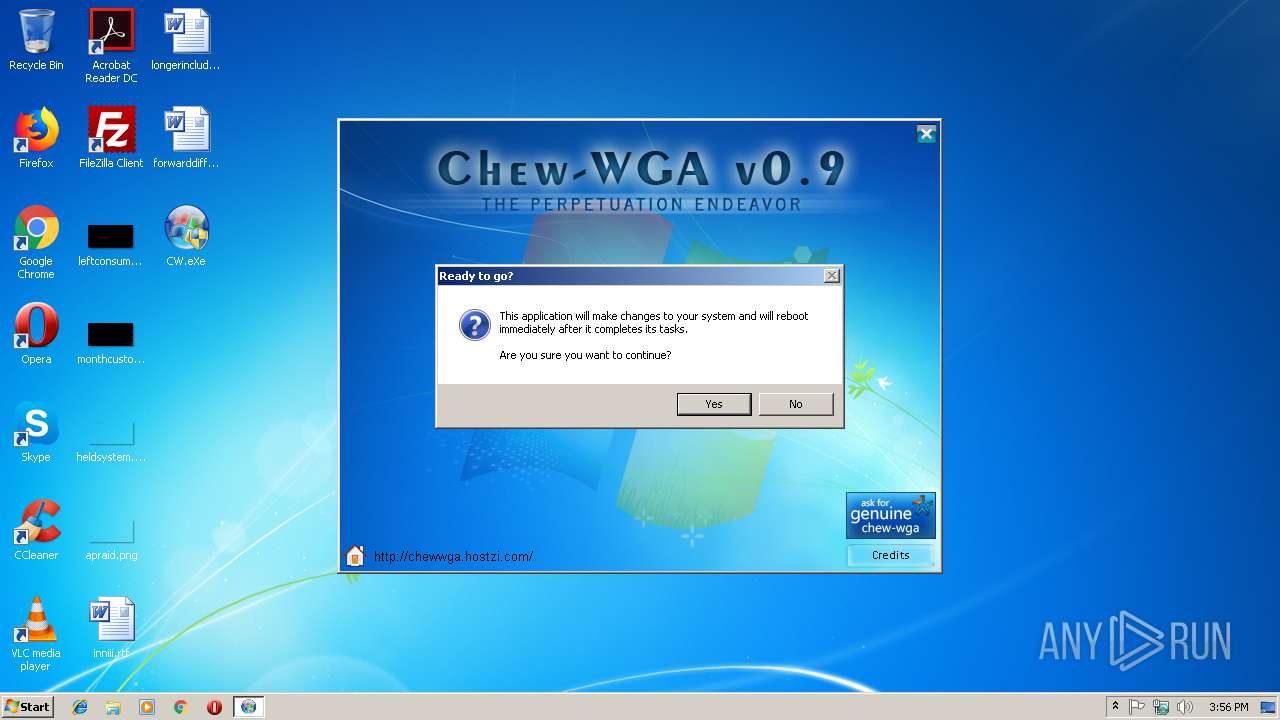1280x720 pixels.
Task: Launch Skype desktop shortcut
Action: coord(36,432)
